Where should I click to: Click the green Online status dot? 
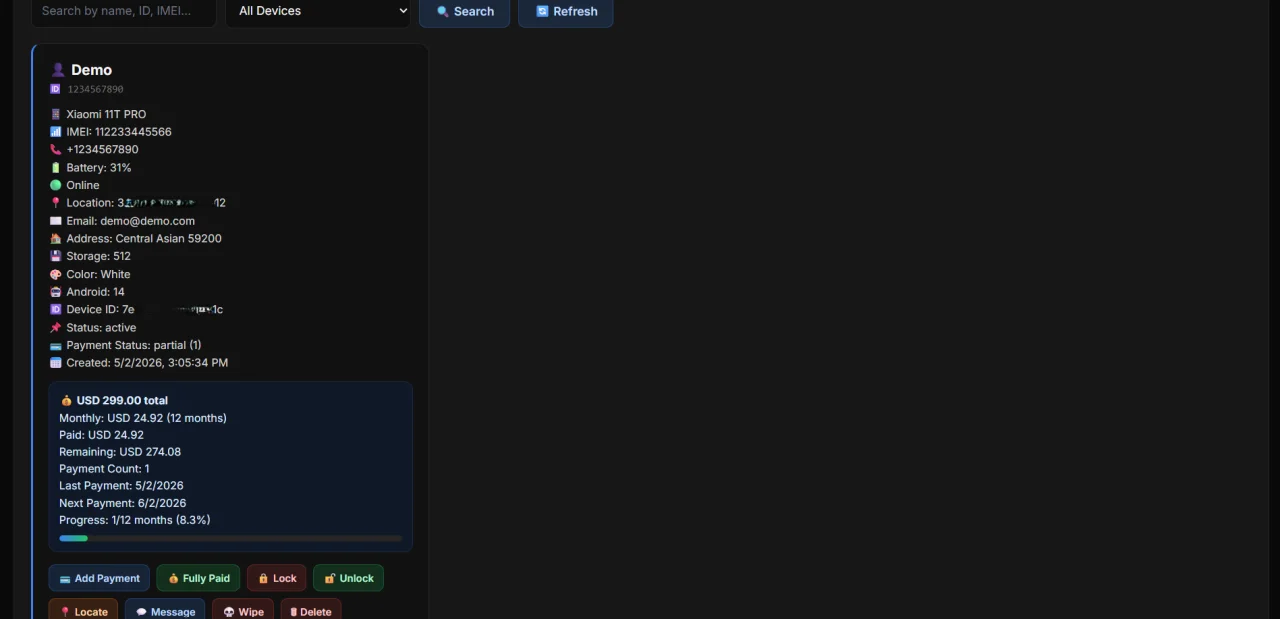tap(56, 185)
